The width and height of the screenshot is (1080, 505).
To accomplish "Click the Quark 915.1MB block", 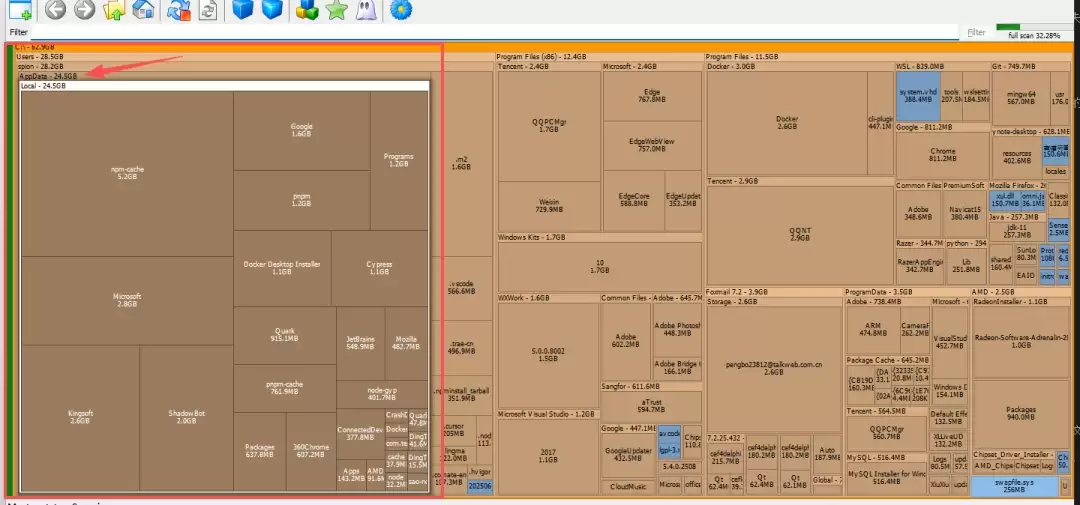I will [284, 335].
